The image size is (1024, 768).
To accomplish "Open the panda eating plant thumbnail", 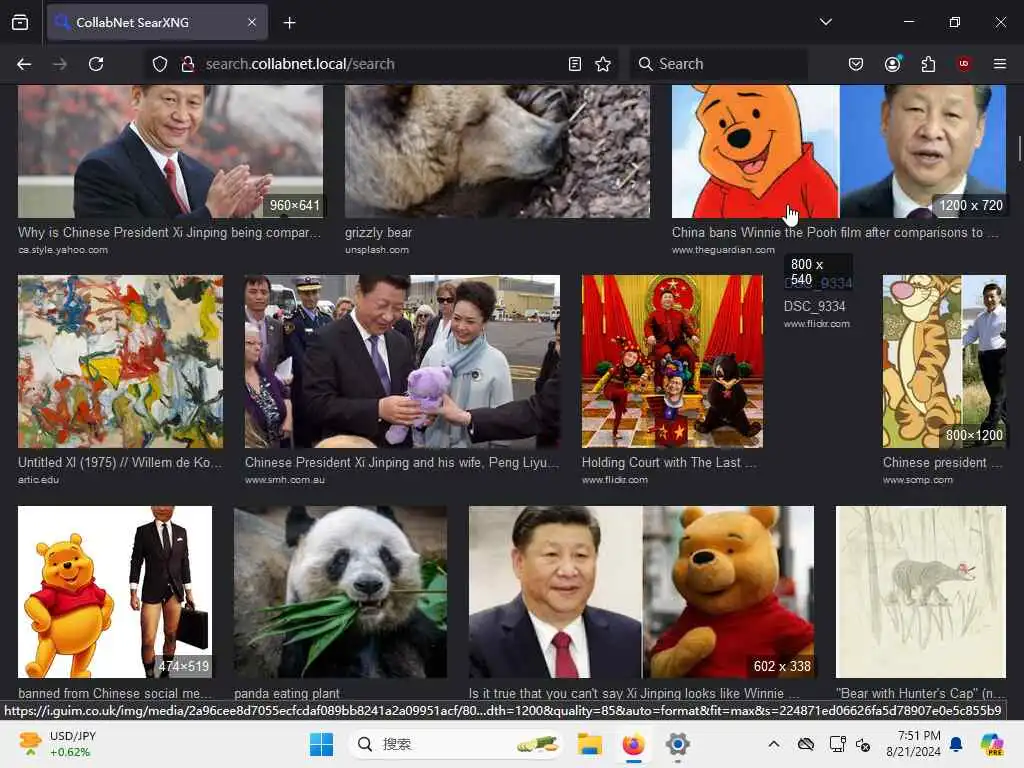I will [340, 592].
